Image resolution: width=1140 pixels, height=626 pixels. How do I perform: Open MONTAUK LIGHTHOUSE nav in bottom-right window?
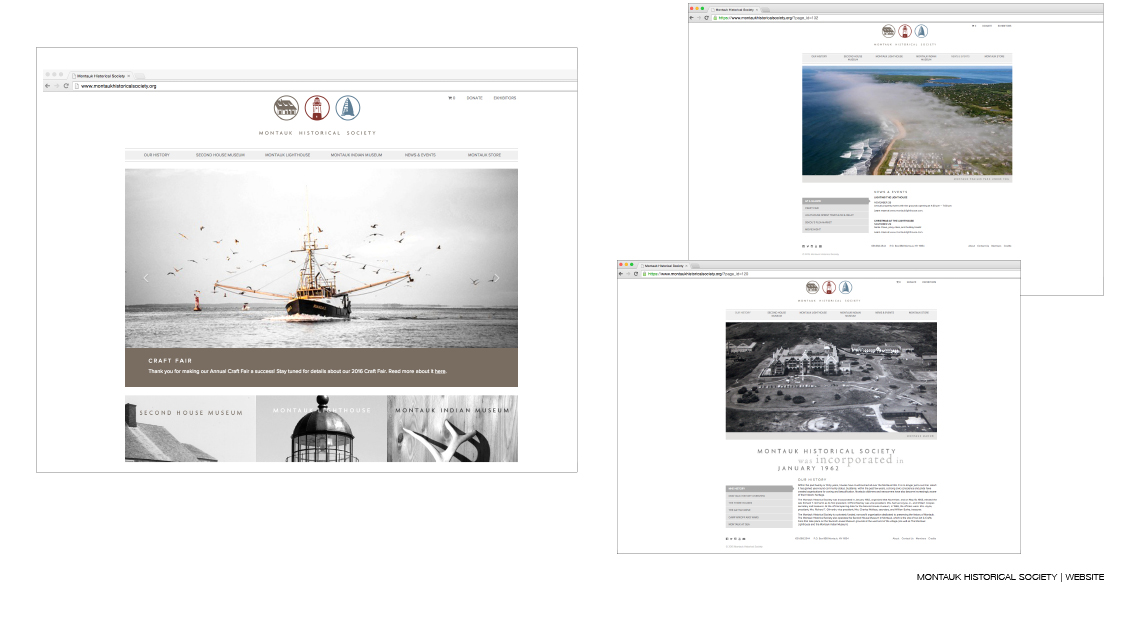[x=812, y=313]
